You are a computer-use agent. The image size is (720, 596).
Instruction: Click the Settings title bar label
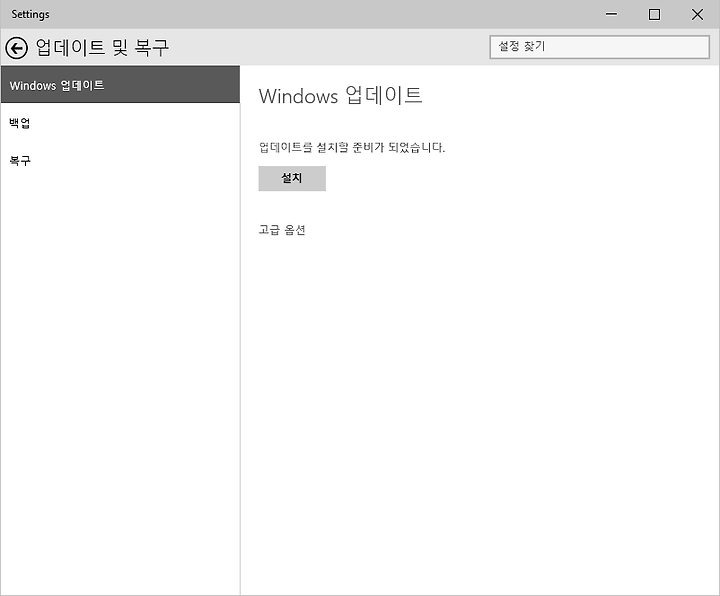click(x=30, y=14)
